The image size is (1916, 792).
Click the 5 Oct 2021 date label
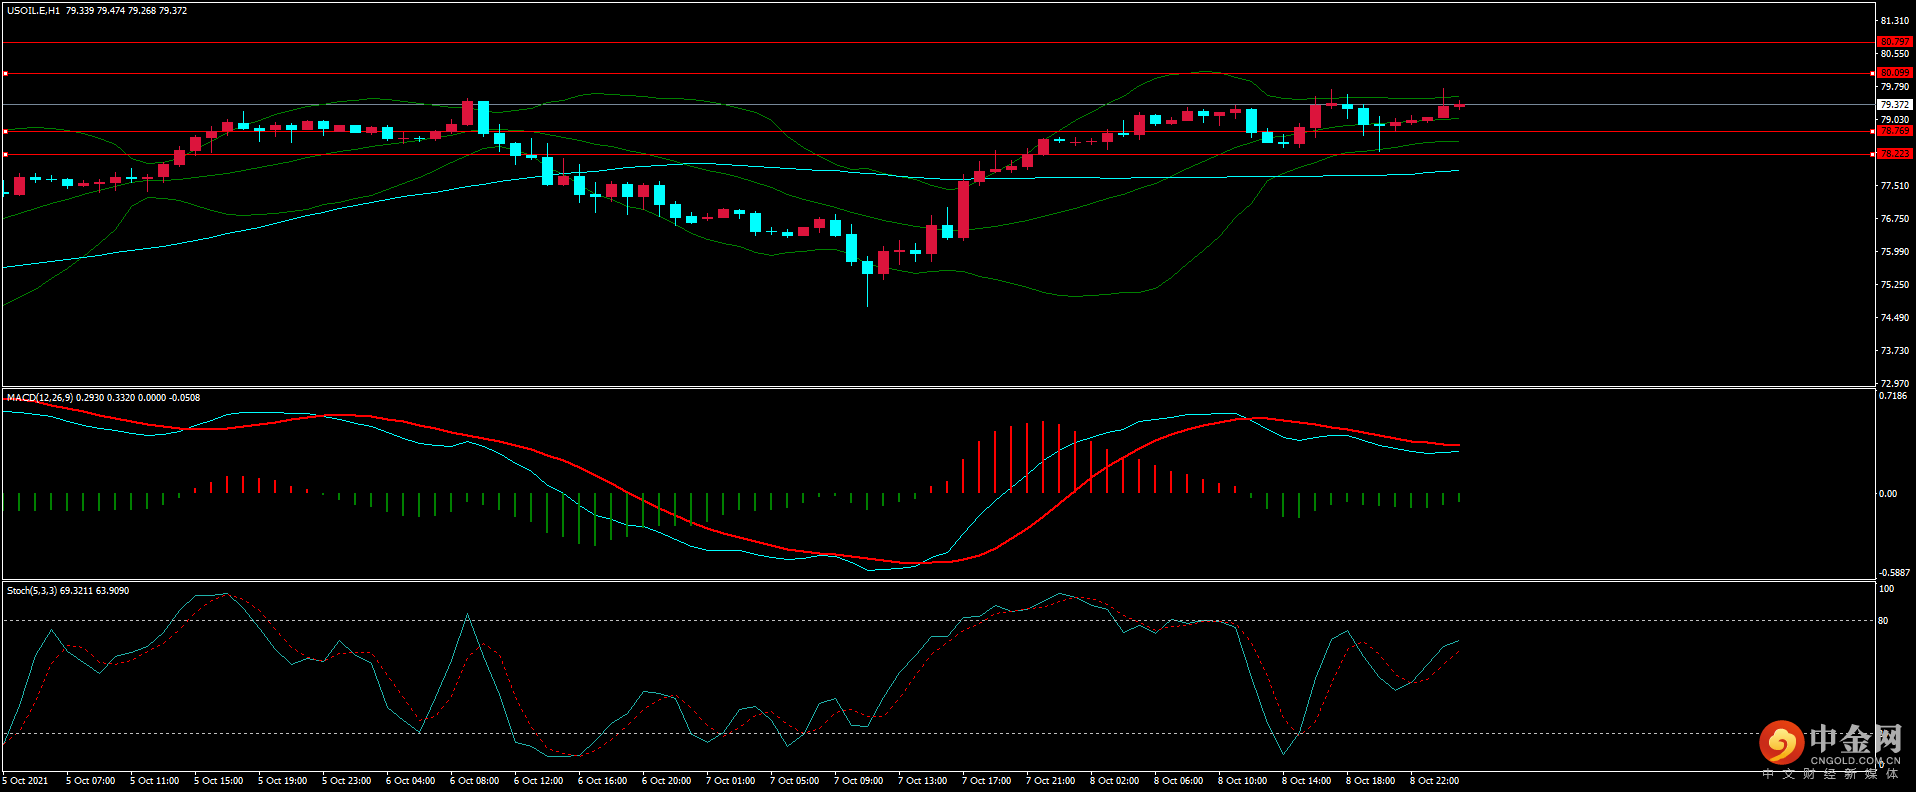pyautogui.click(x=25, y=781)
